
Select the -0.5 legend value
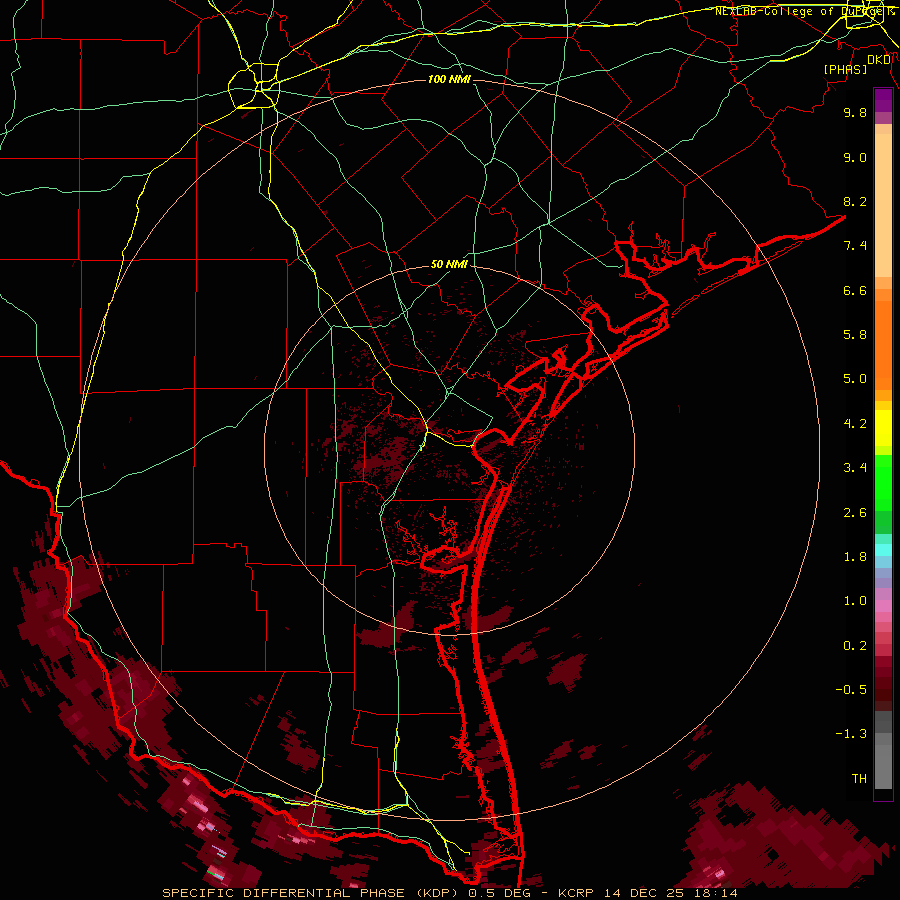coord(851,690)
